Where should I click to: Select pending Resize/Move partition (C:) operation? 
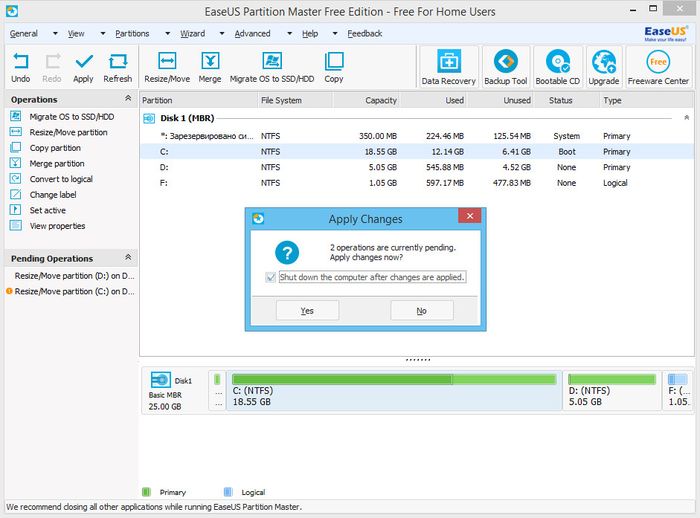point(71,292)
